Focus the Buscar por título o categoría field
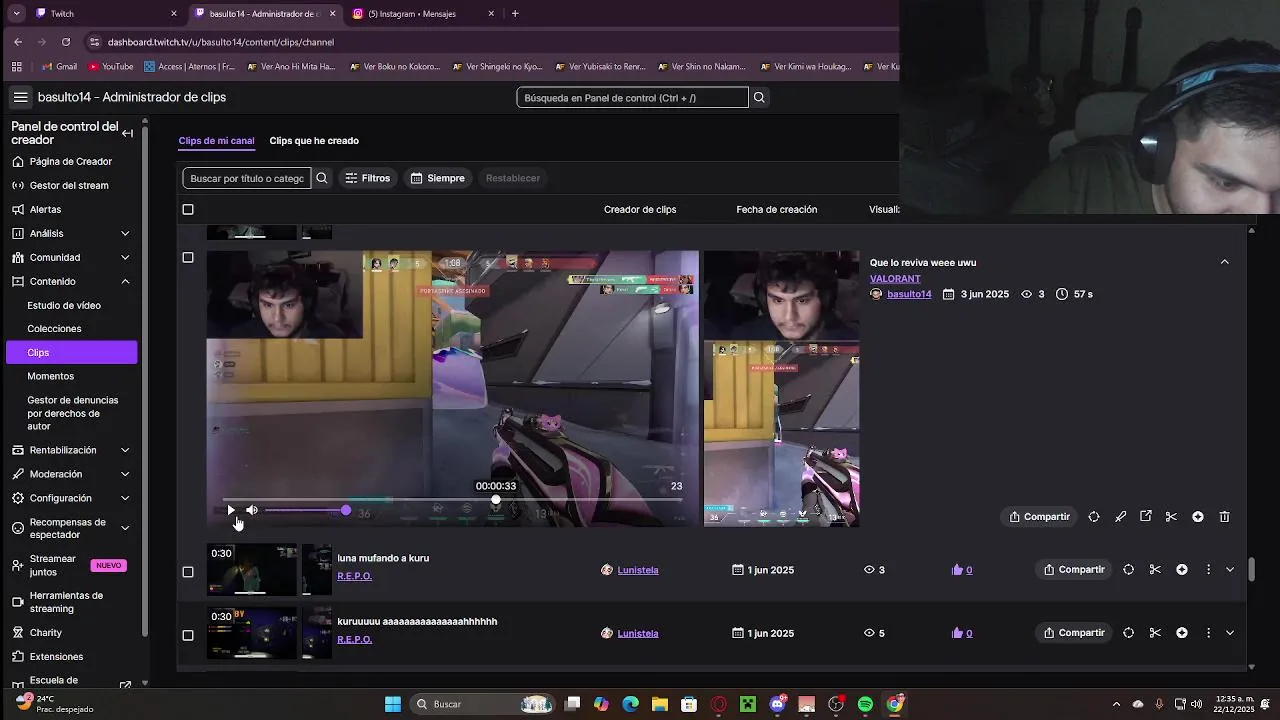This screenshot has width=1280, height=720. point(247,178)
